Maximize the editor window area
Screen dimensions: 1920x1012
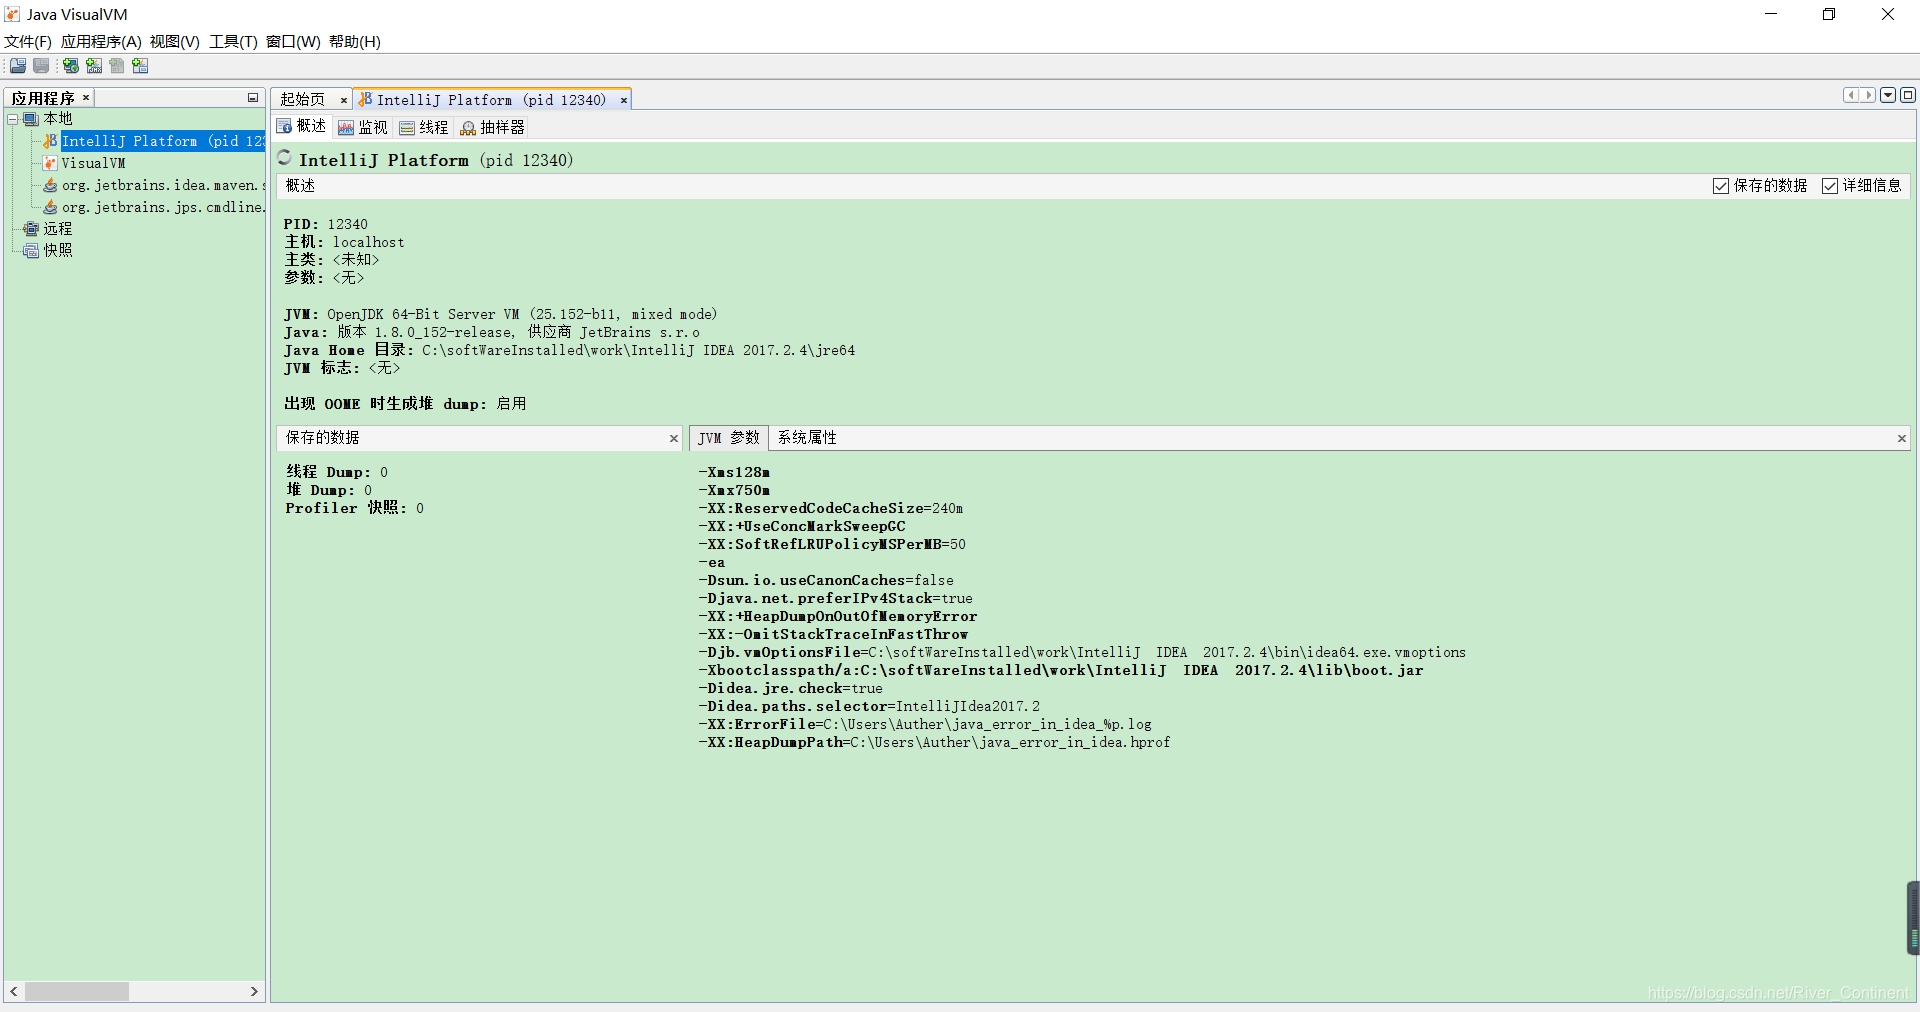coord(1908,96)
